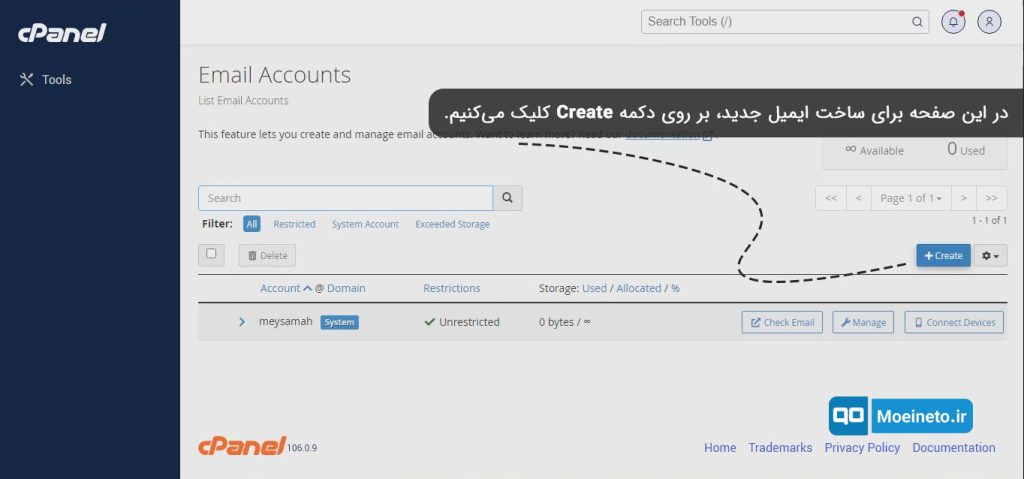Go to next page button
This screenshot has height=479, width=1024.
pyautogui.click(x=963, y=198)
